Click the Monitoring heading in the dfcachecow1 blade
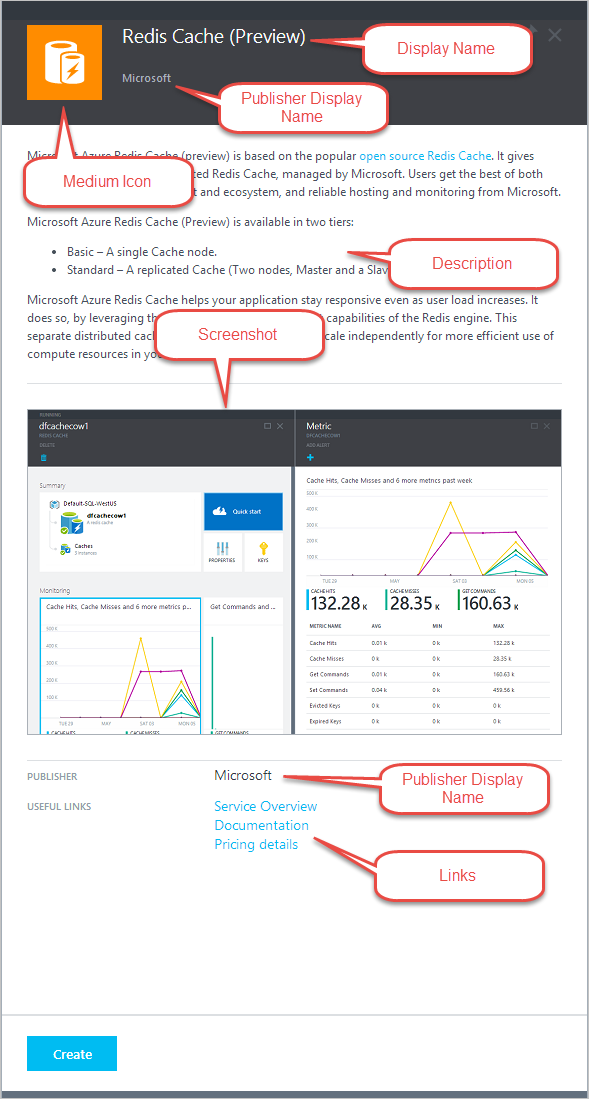Viewport: 589px width, 1099px height. [55, 591]
